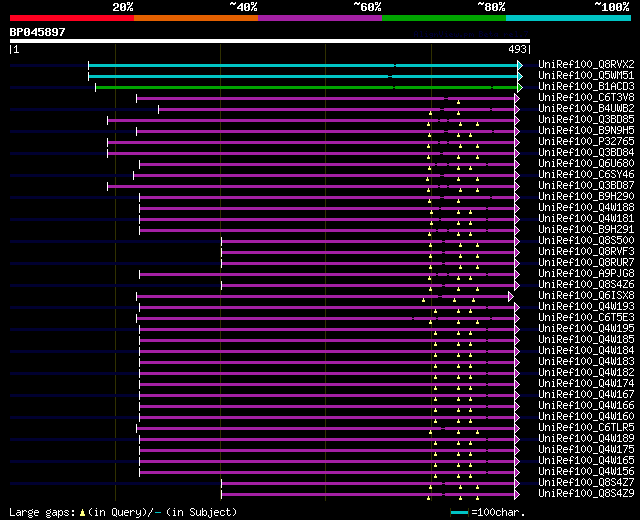Screen dimensions: 640x520
Task: Click the white query sequence bar
Action: tap(270, 41)
